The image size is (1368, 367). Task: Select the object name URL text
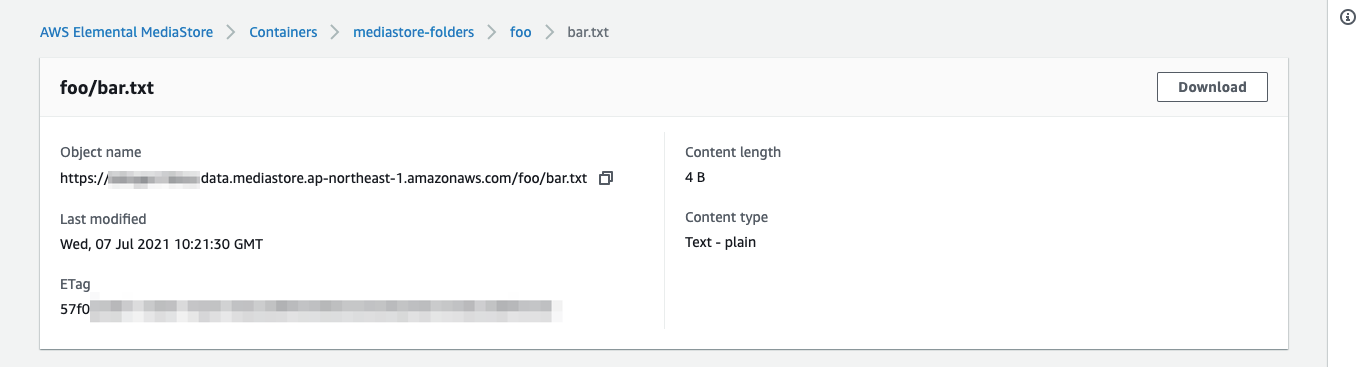pos(324,178)
